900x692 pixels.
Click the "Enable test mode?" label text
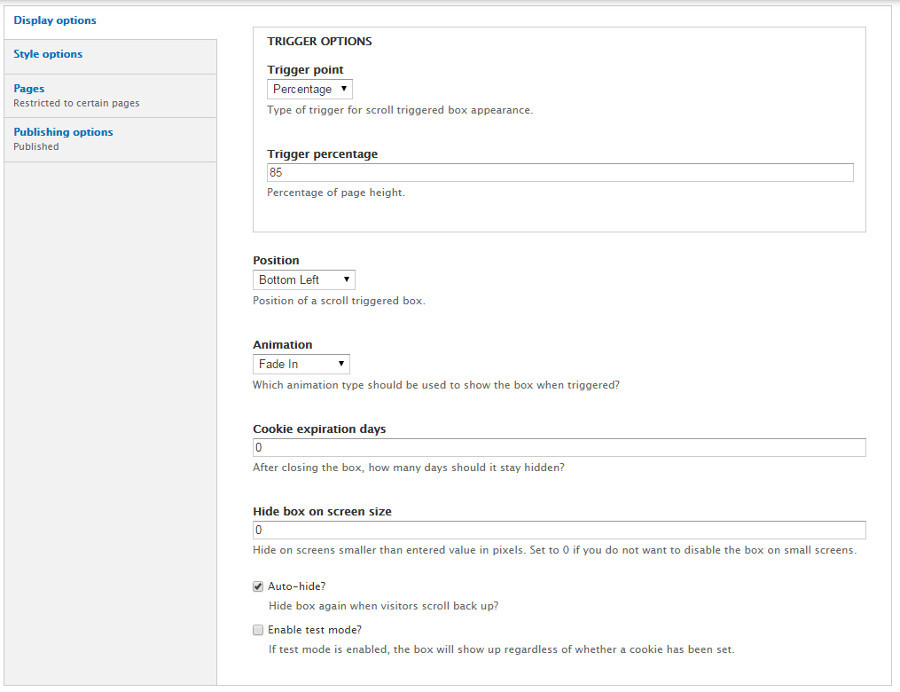pyautogui.click(x=315, y=630)
